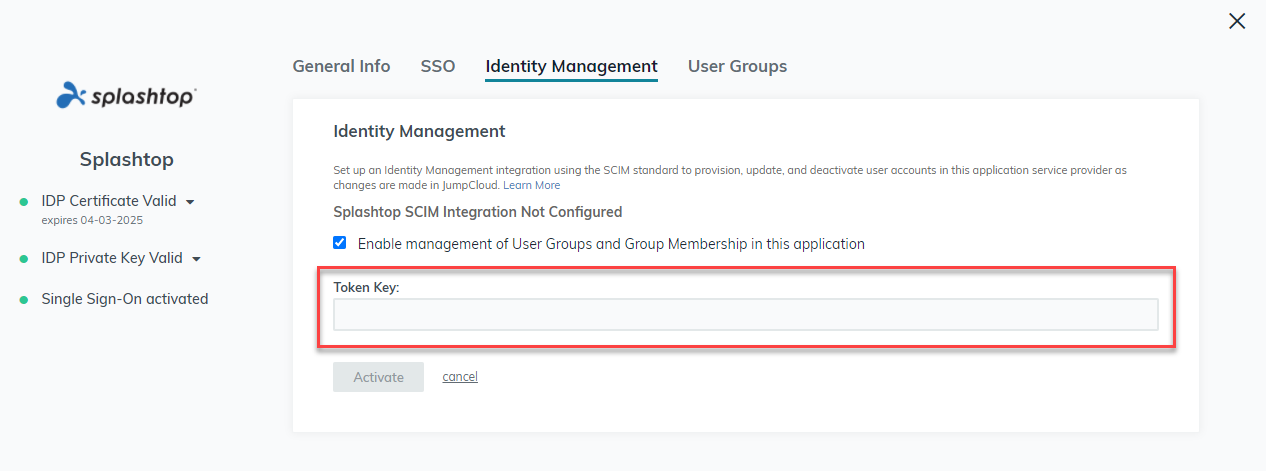Click the Token Key label
This screenshot has height=471, width=1266.
366,286
